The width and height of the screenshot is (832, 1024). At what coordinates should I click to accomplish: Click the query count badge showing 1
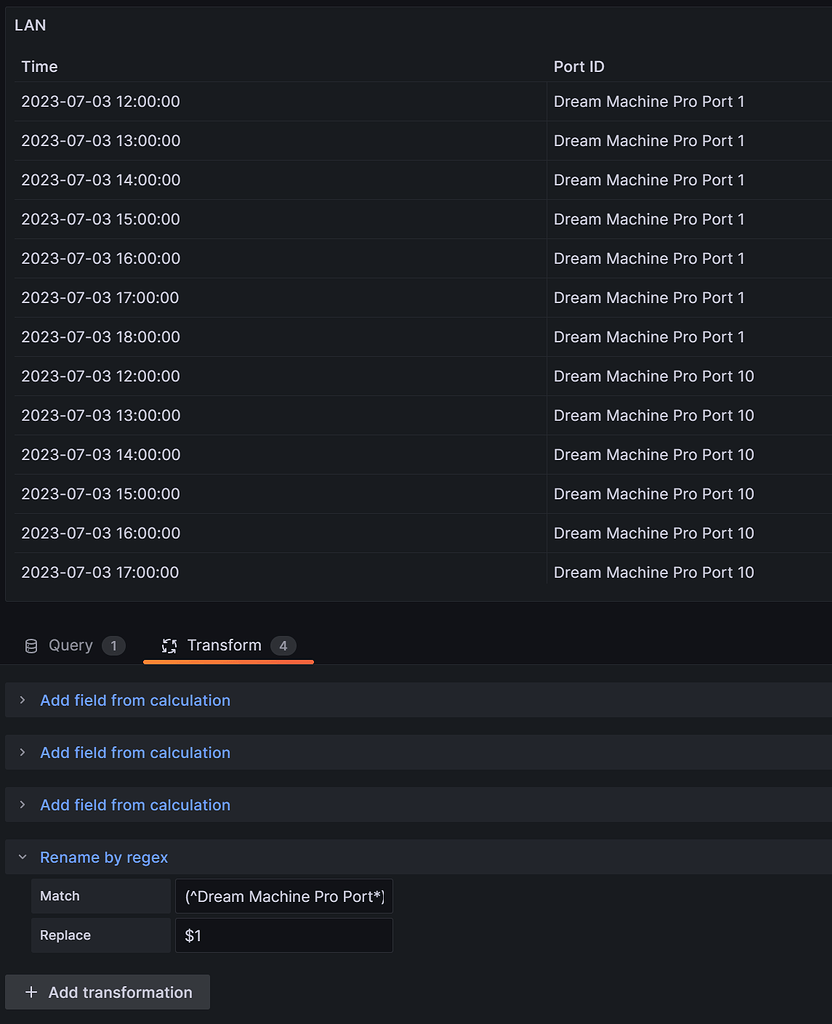click(113, 645)
